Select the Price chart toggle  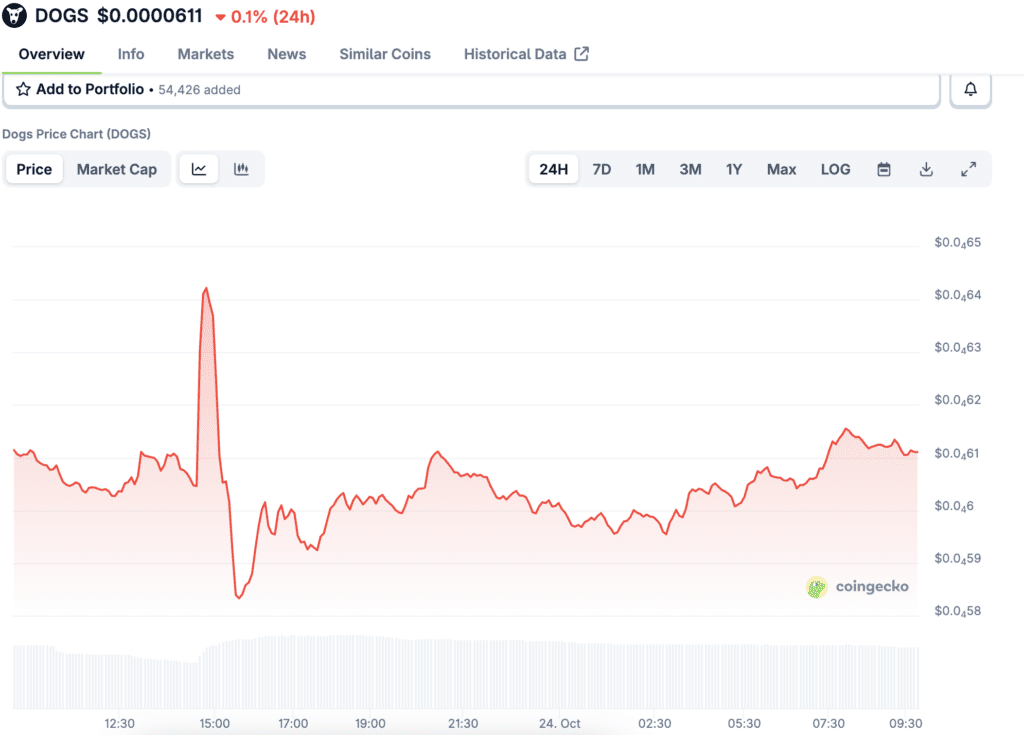[34, 169]
